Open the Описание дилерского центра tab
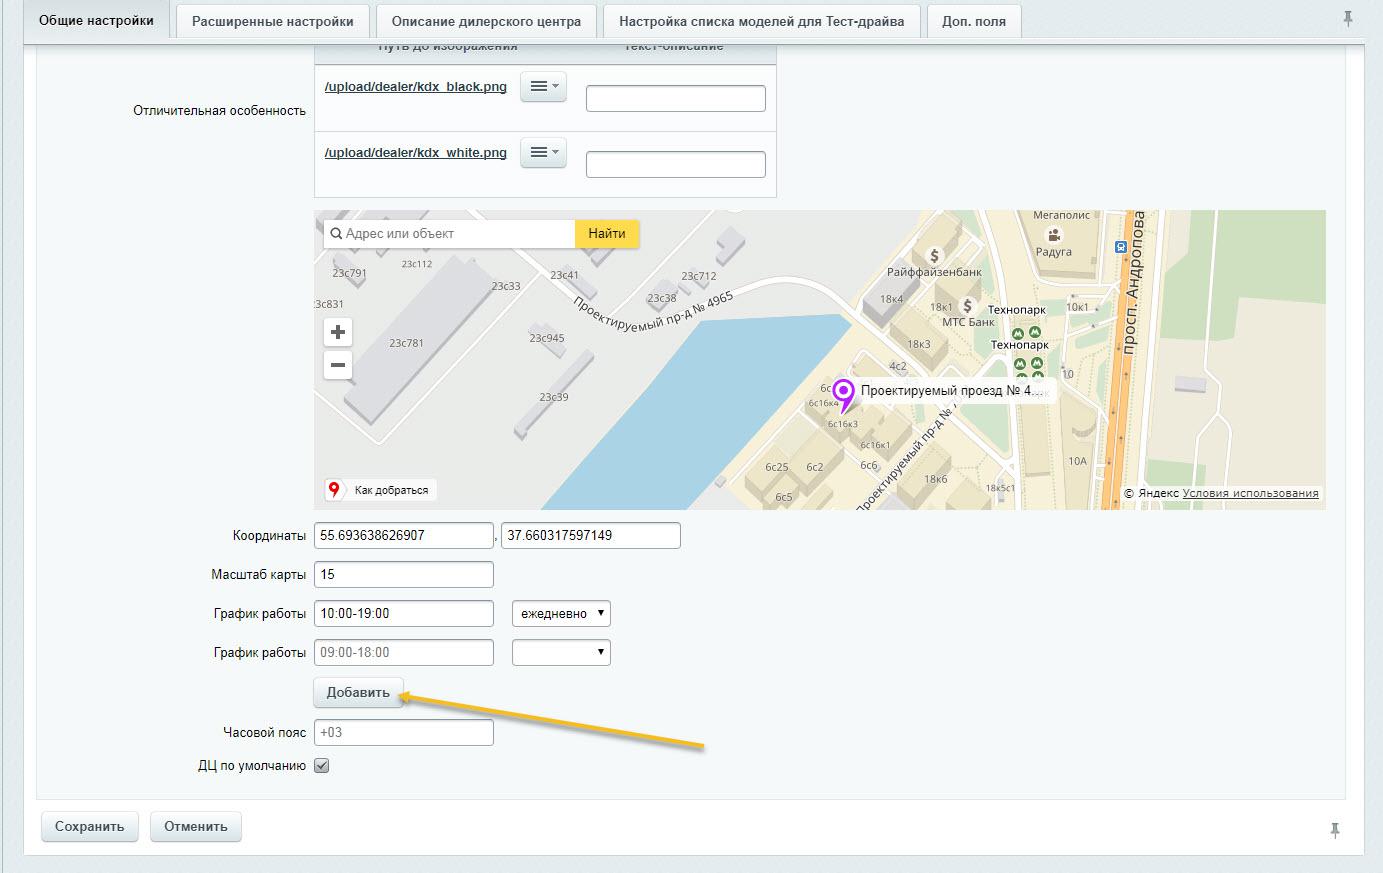 click(x=486, y=21)
